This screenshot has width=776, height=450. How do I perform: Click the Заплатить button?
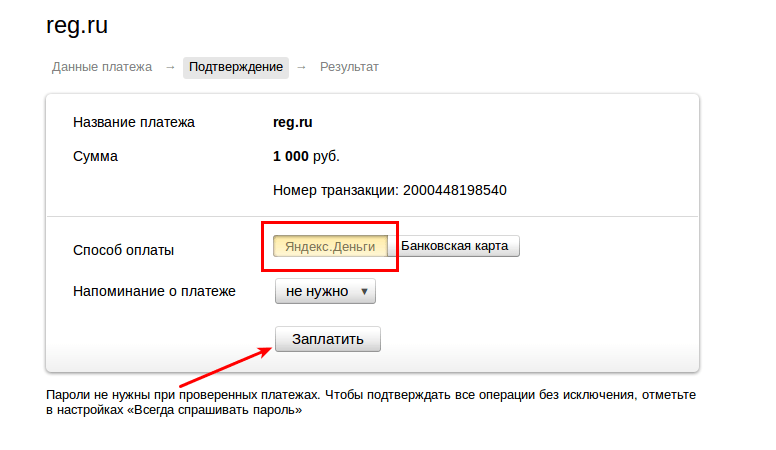point(328,339)
